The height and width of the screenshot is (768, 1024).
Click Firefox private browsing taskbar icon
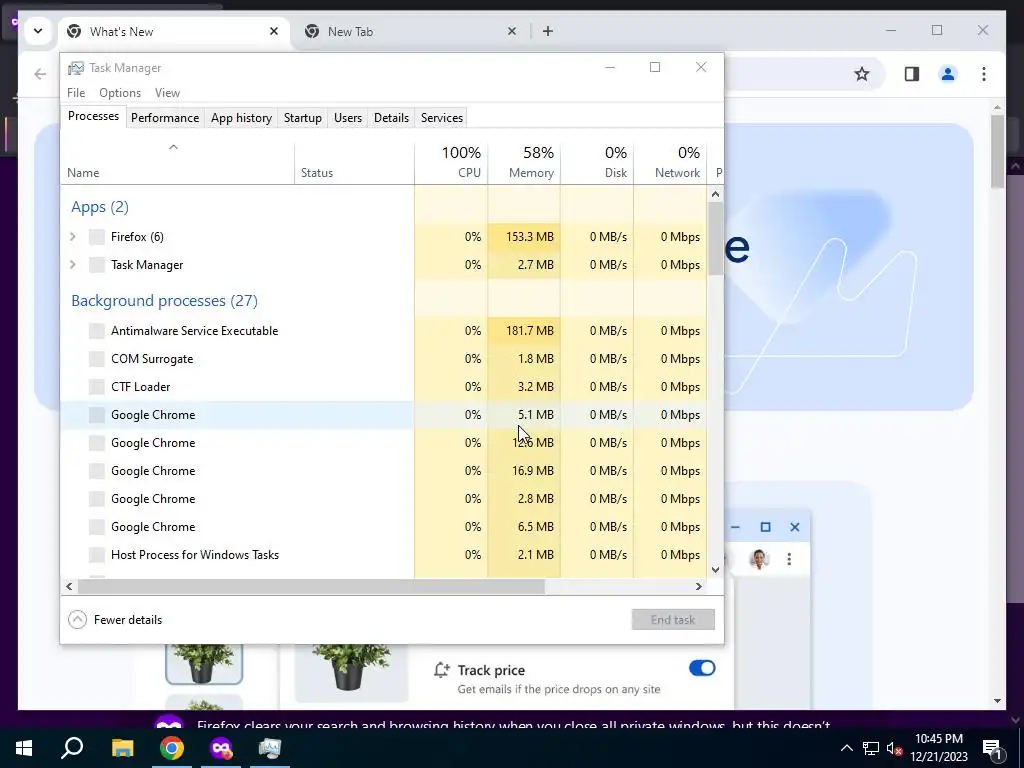coord(221,748)
